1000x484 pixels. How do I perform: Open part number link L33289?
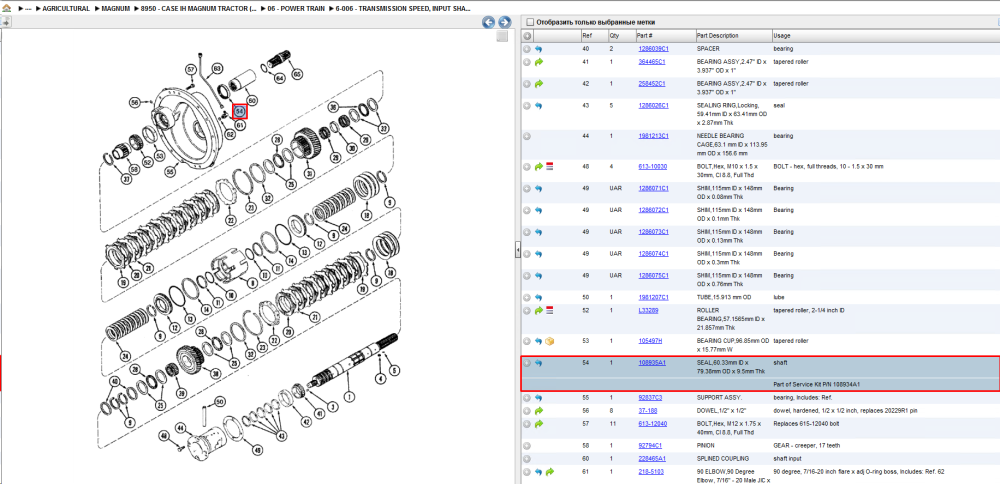(647, 311)
